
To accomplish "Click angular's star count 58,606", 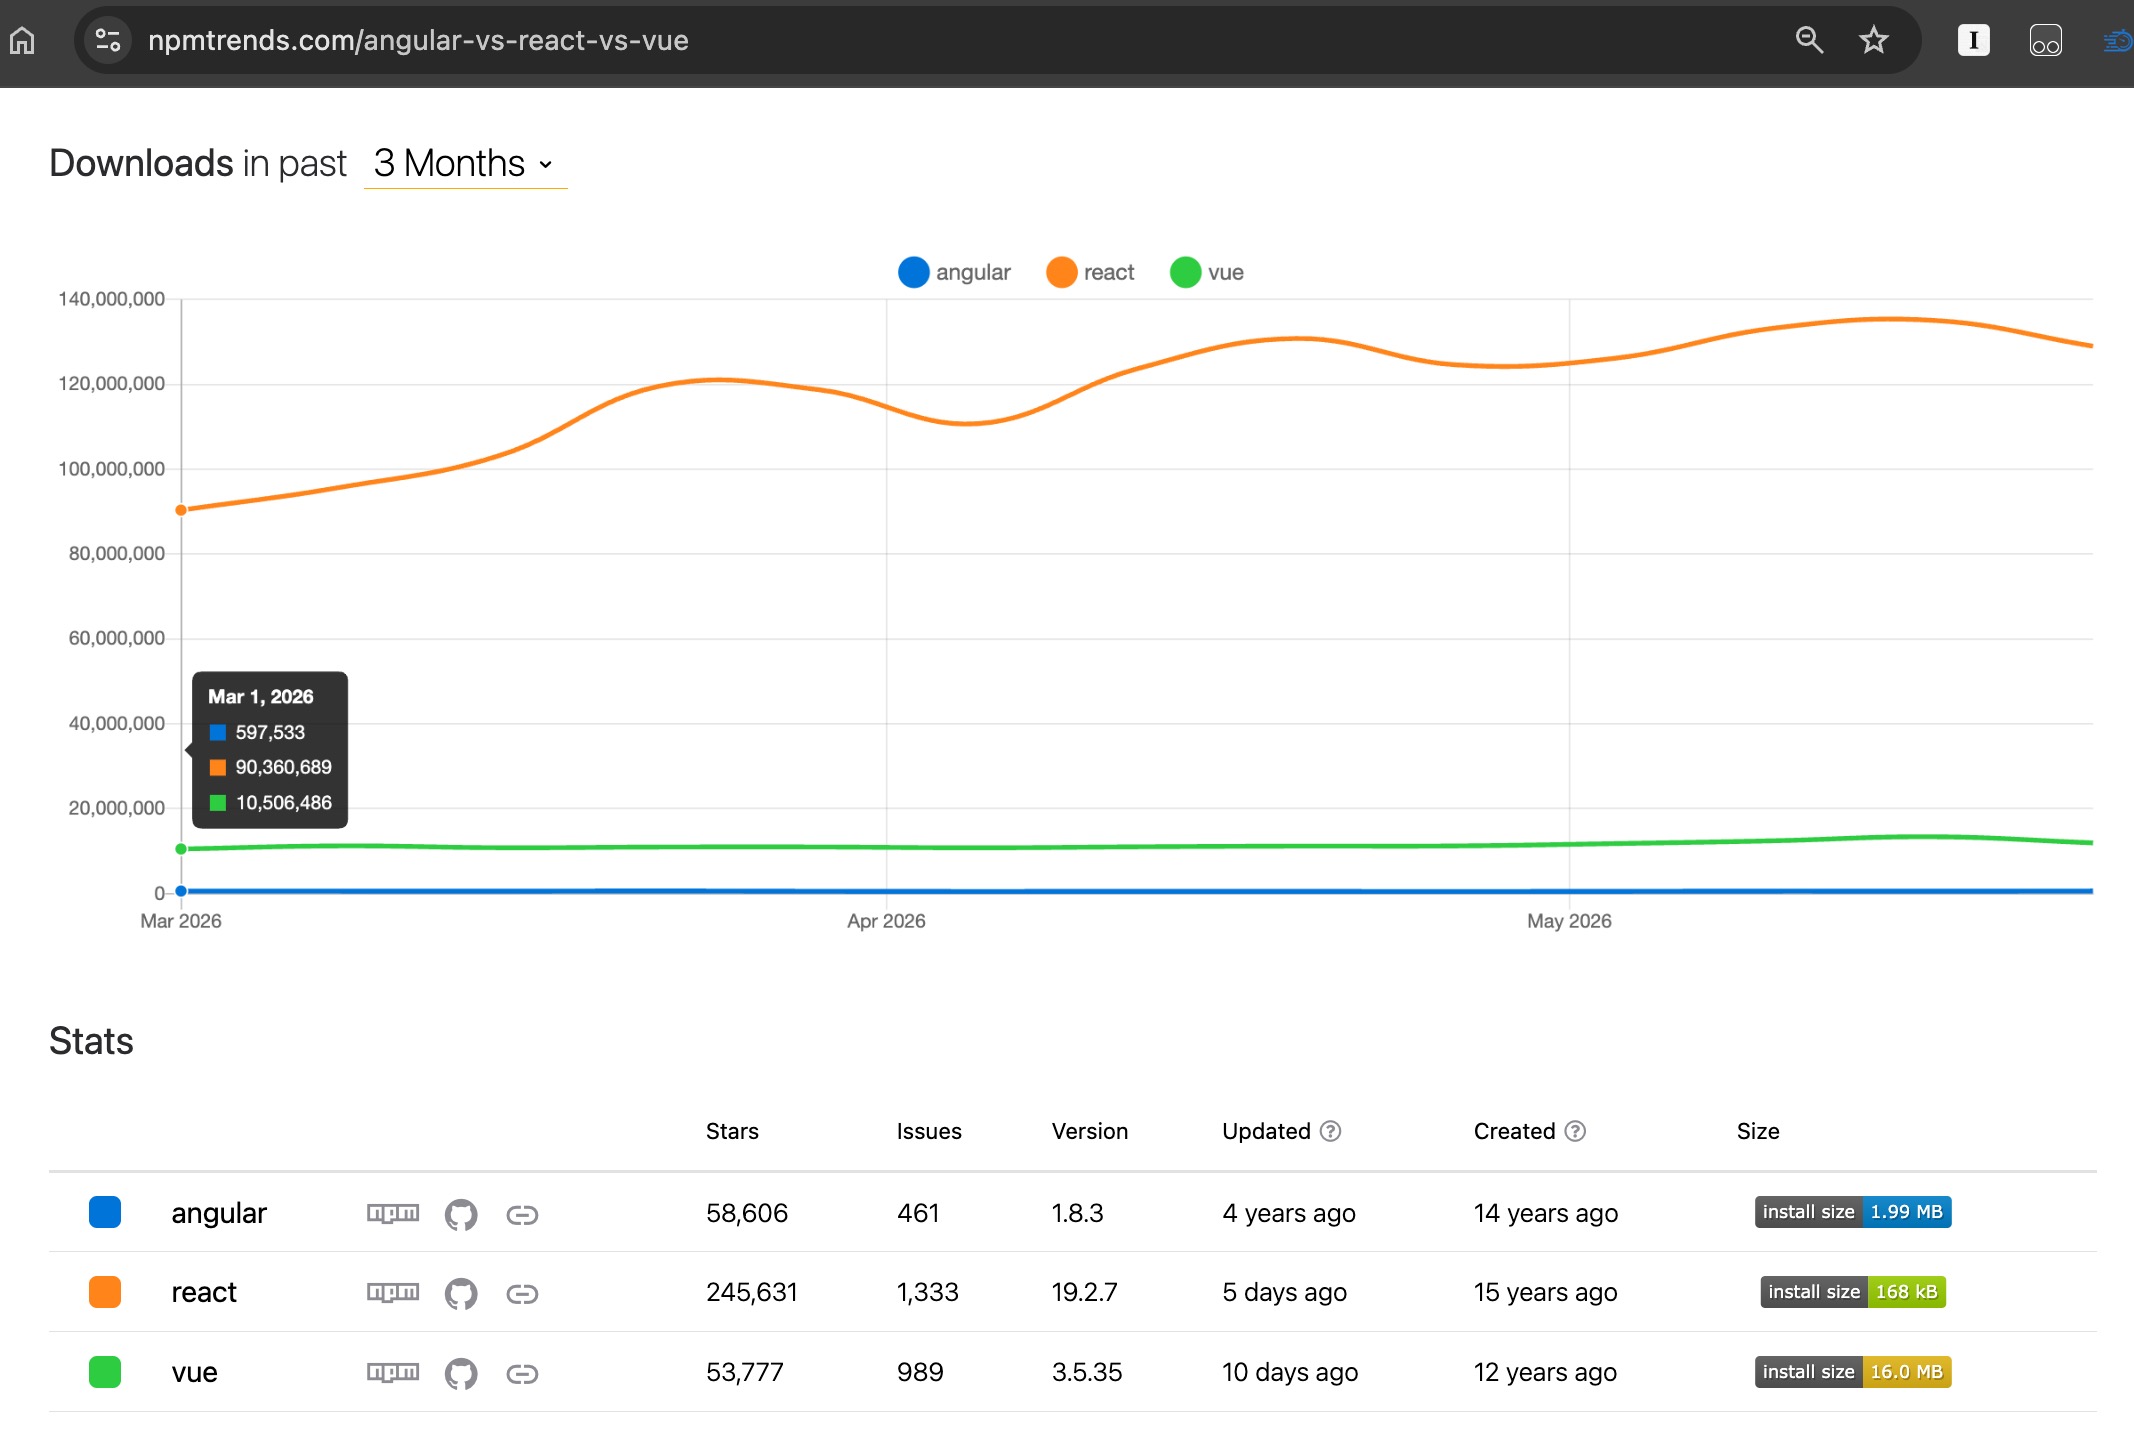I will [747, 1213].
